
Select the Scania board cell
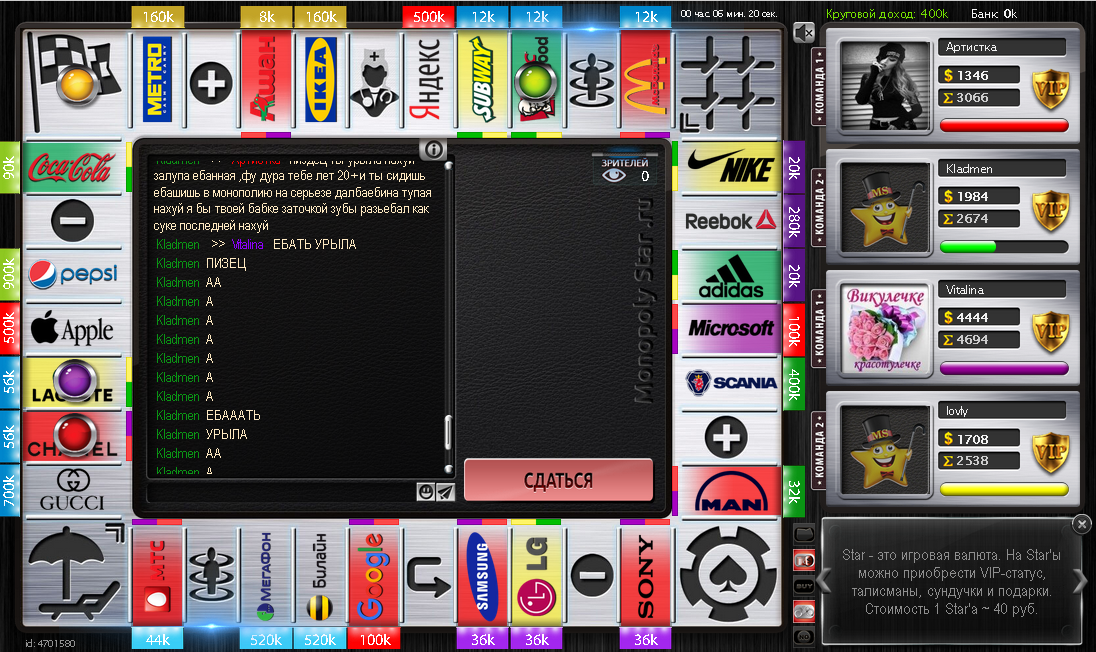coord(730,383)
